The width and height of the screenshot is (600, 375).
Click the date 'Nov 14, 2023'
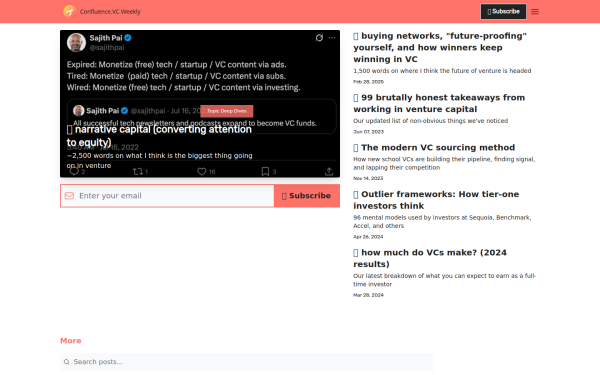[368, 178]
